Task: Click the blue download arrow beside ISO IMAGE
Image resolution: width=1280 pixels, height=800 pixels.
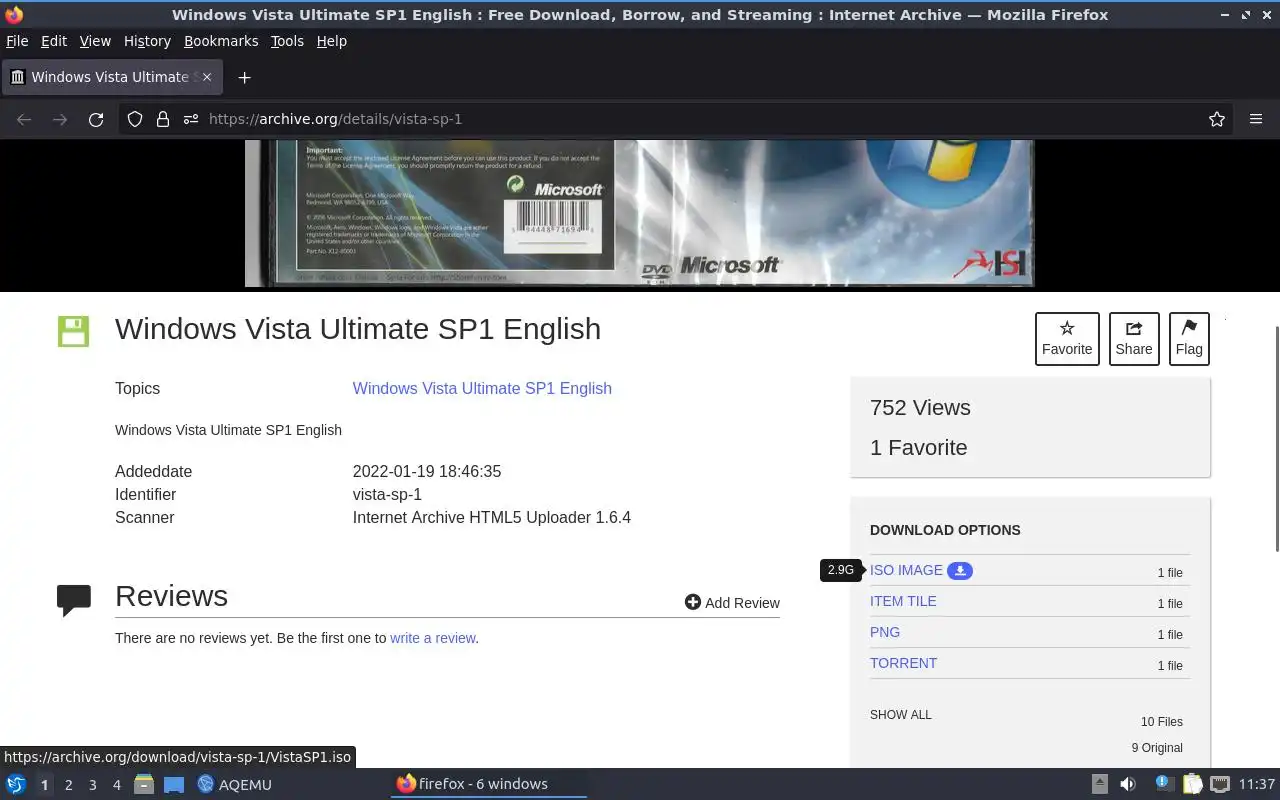Action: pos(960,570)
